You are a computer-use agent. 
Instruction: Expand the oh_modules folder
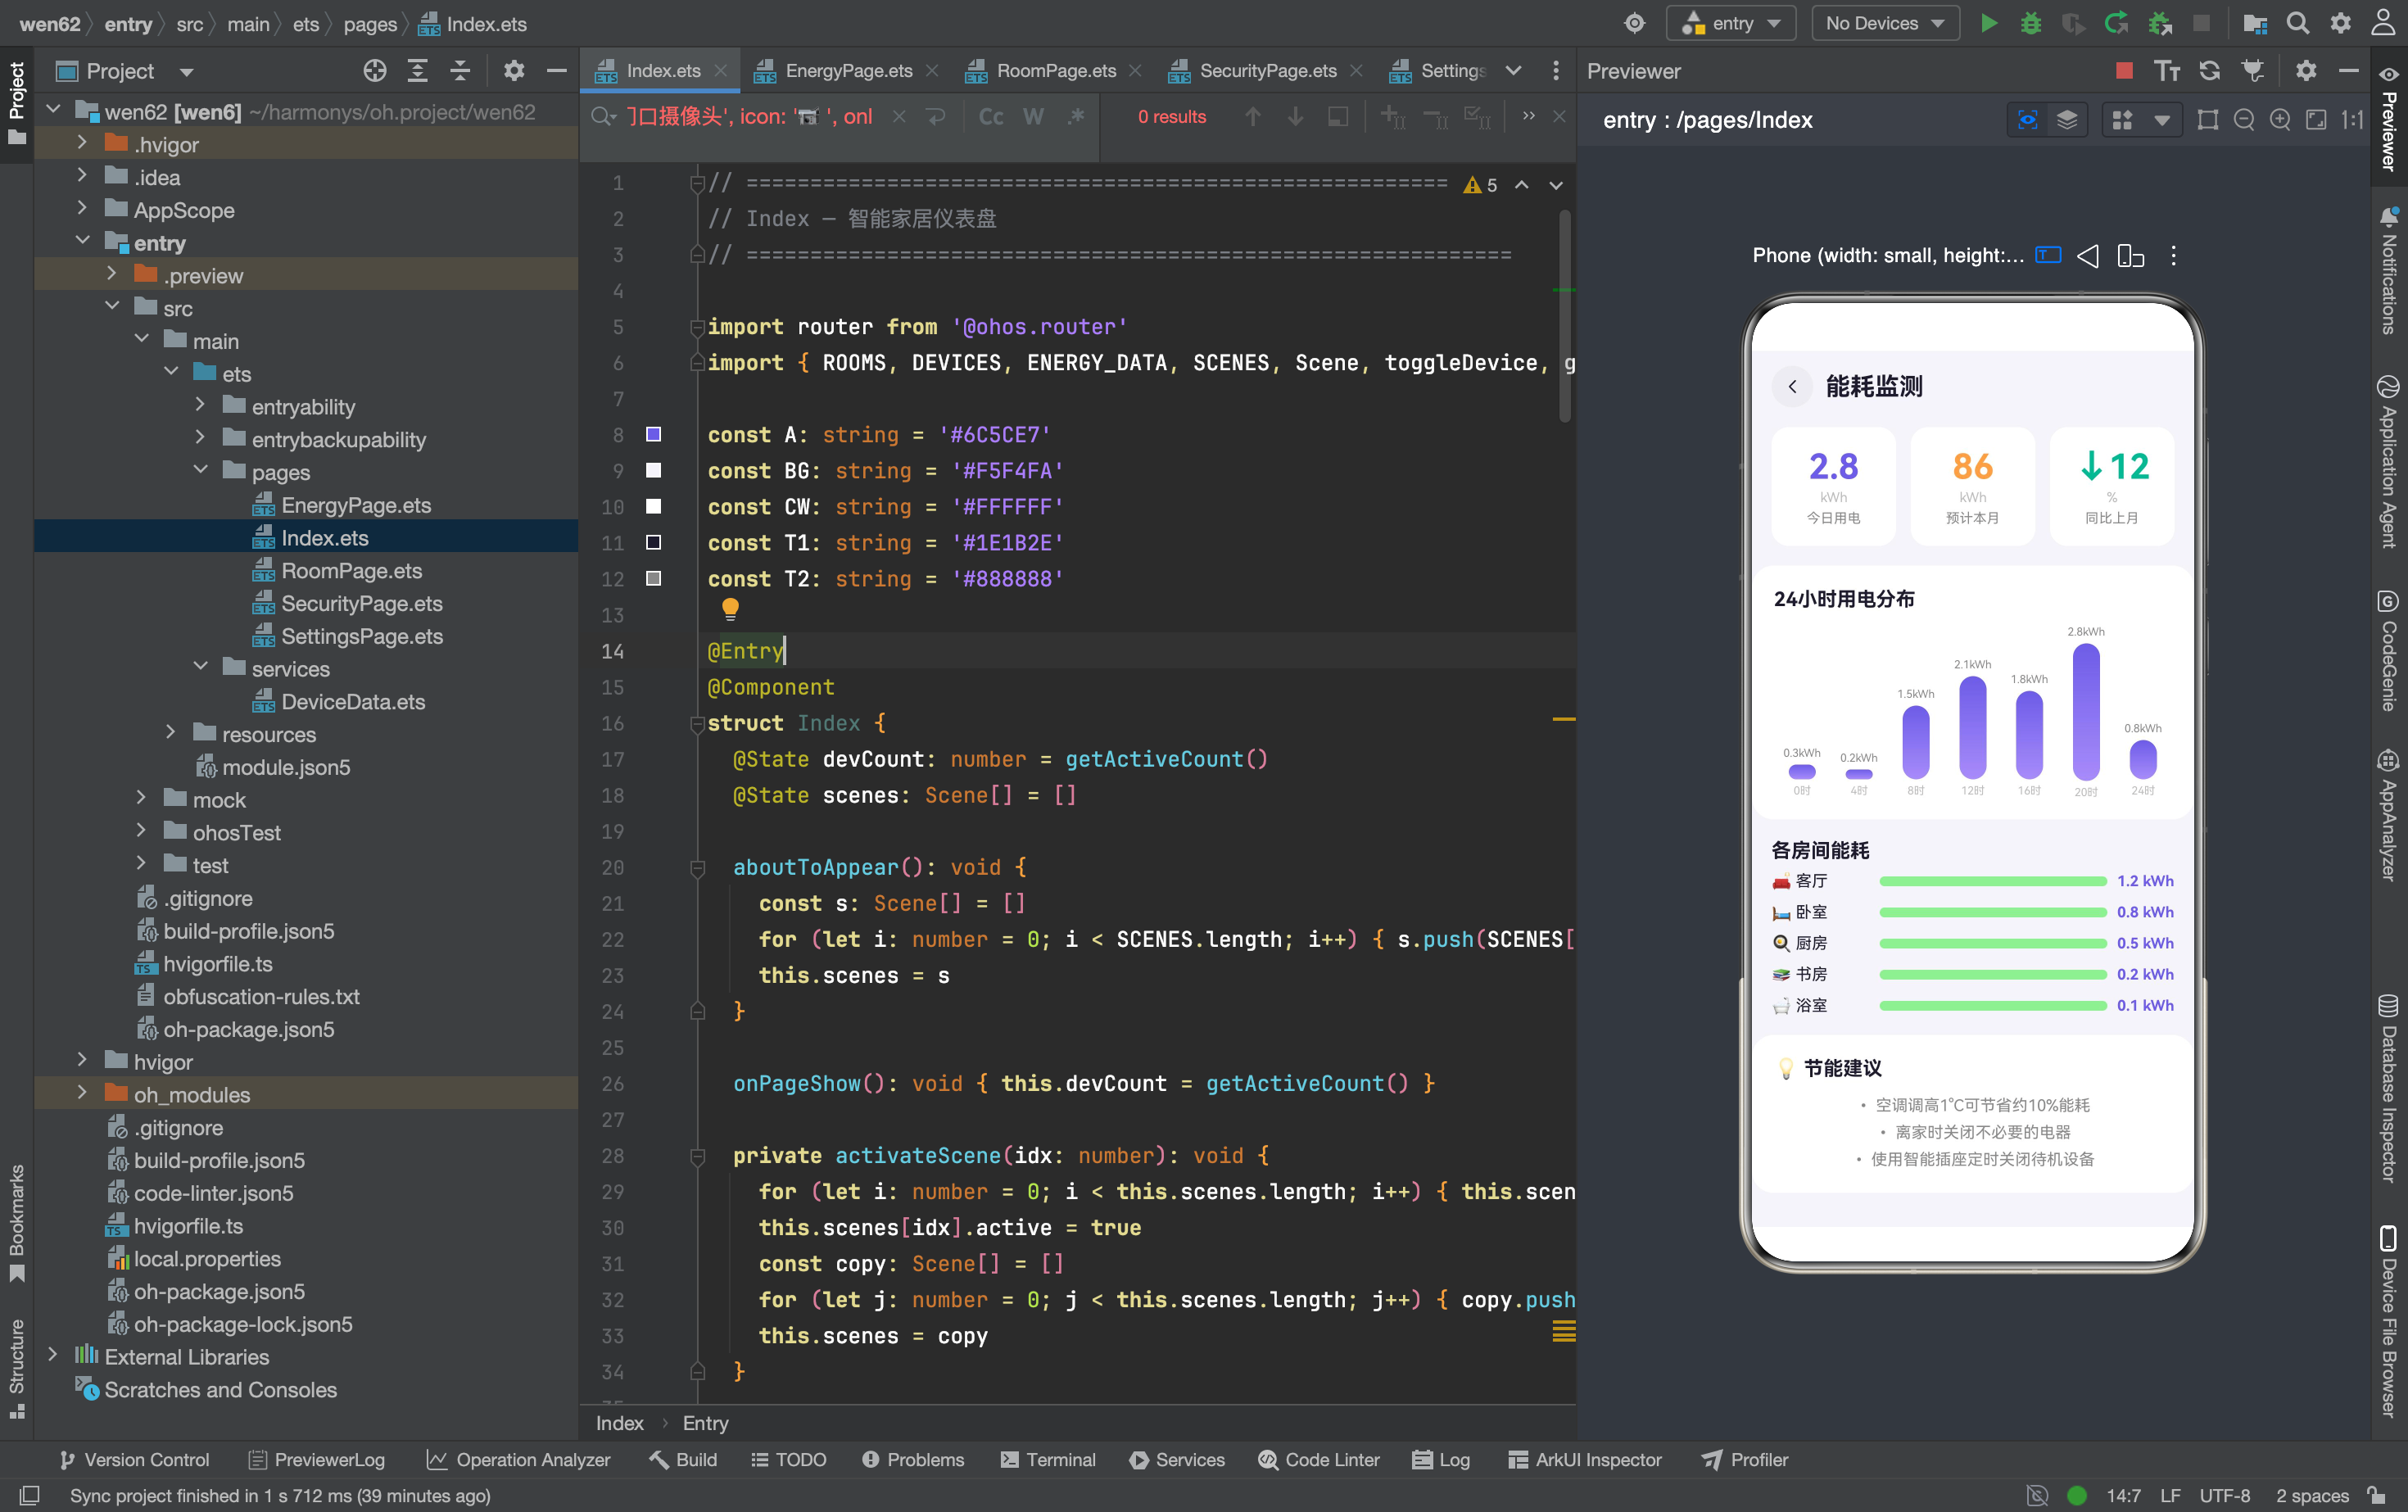[82, 1093]
